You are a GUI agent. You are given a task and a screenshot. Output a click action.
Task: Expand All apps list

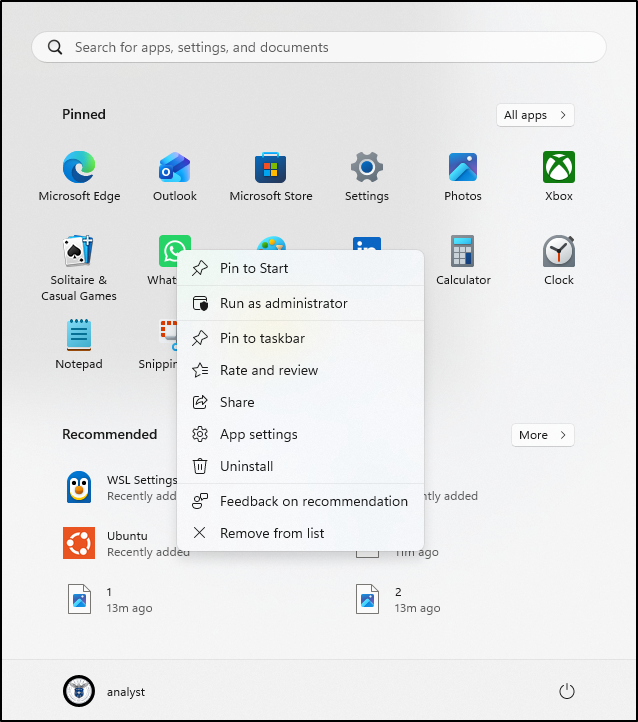535,115
